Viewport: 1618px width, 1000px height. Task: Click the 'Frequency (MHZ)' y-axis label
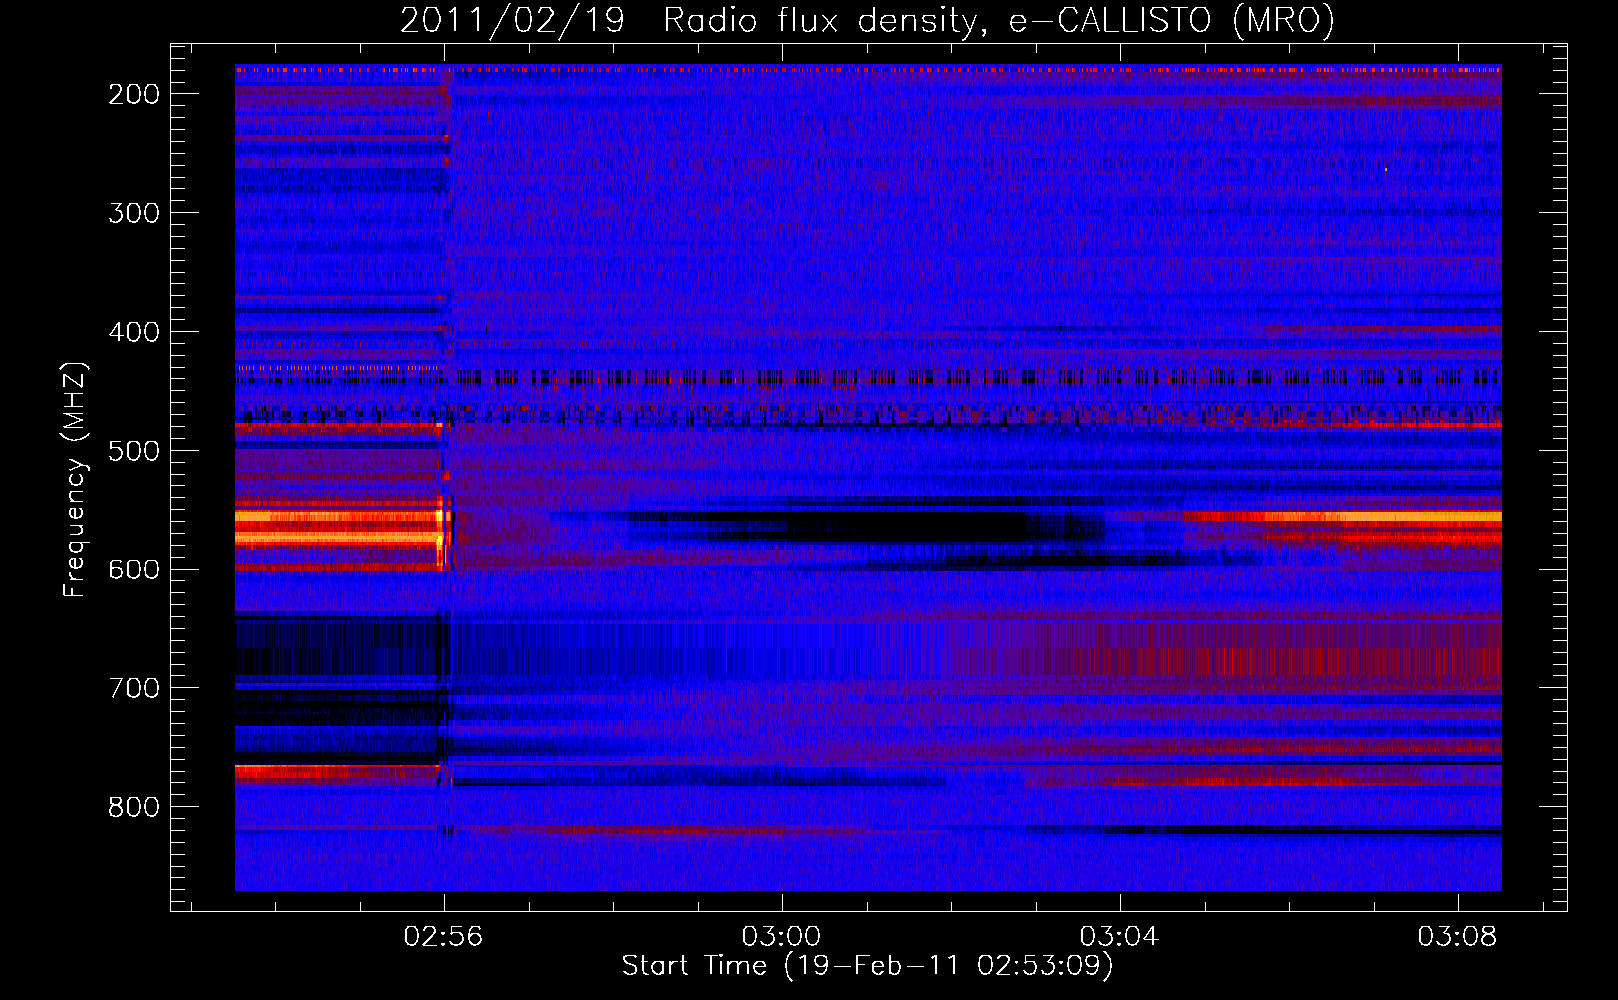(x=75, y=479)
